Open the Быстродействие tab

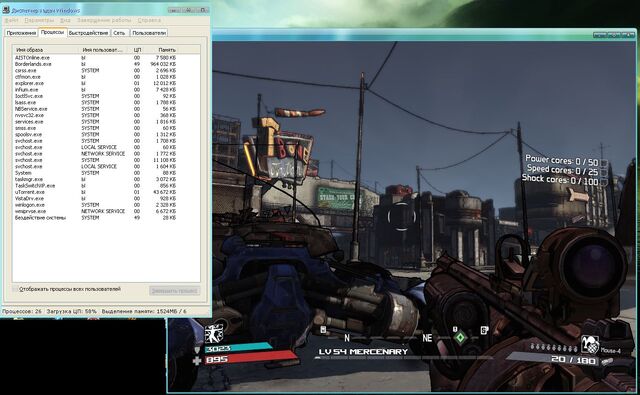coord(88,33)
